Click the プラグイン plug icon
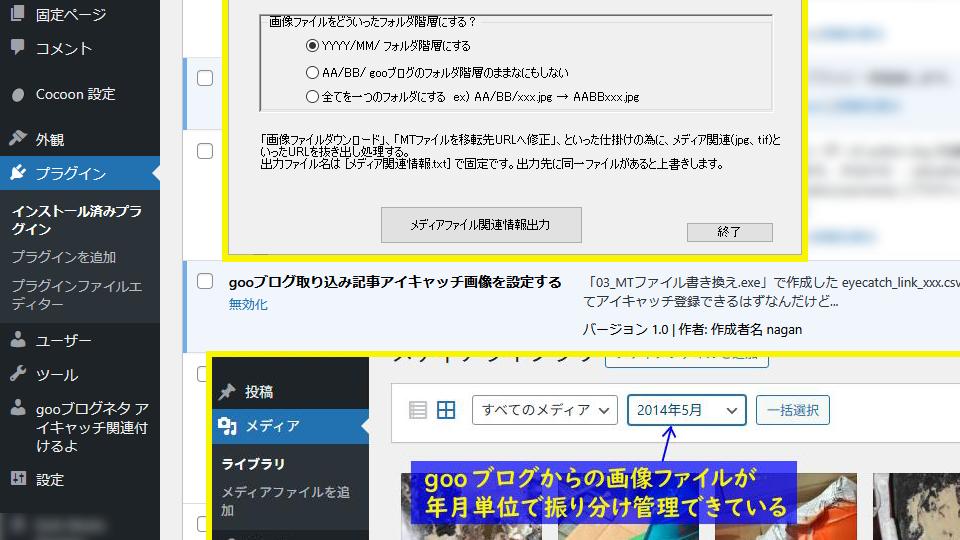Image resolution: width=960 pixels, height=540 pixels. [x=18, y=173]
